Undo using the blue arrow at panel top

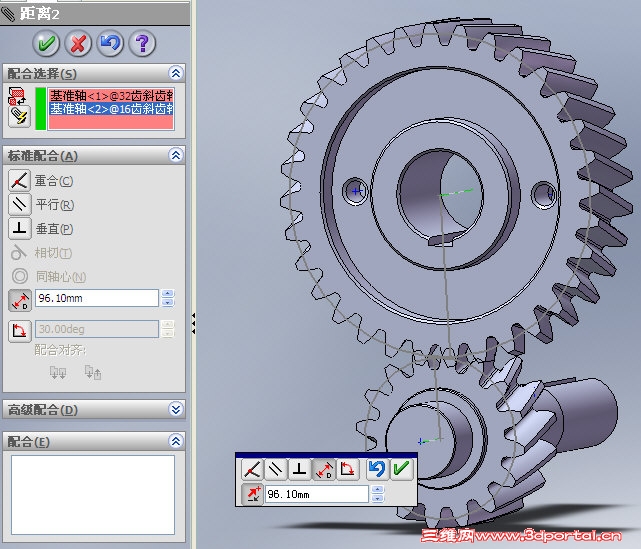coord(110,43)
